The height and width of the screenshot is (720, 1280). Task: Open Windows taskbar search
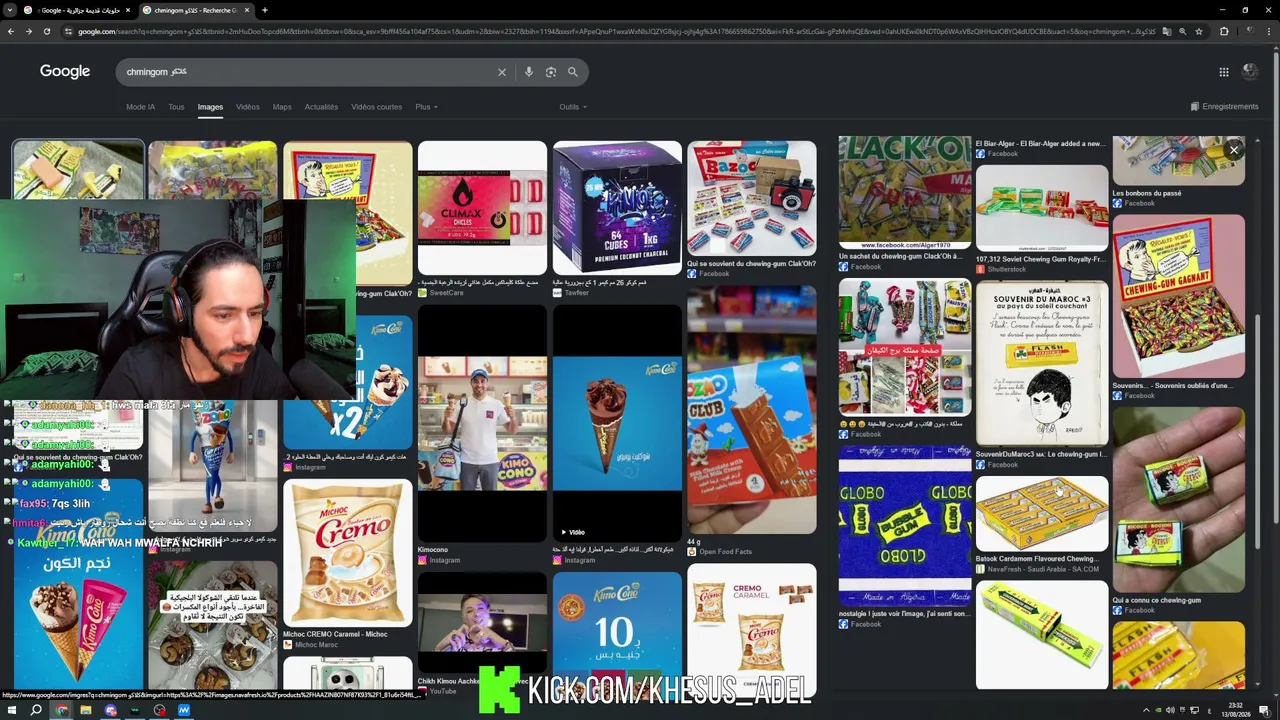coord(36,710)
